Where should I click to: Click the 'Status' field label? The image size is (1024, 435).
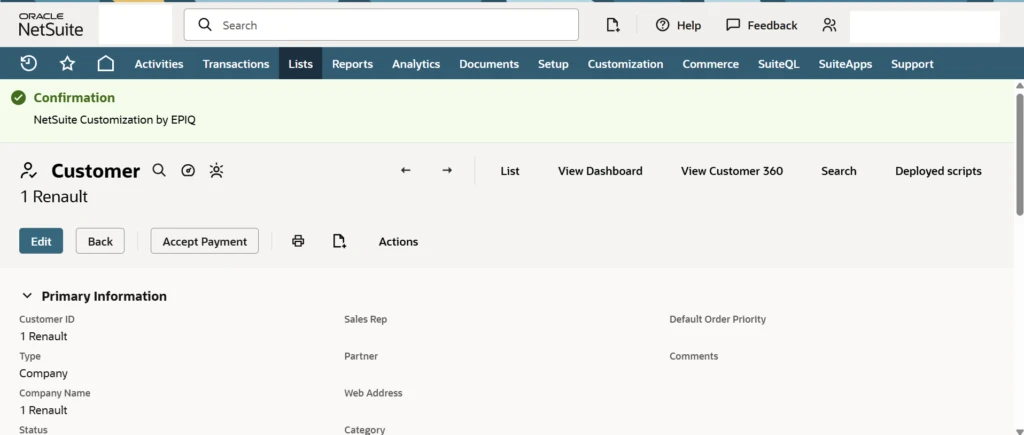33,430
